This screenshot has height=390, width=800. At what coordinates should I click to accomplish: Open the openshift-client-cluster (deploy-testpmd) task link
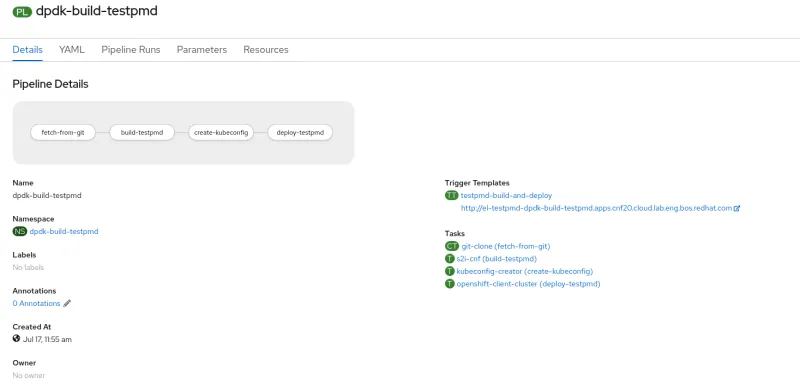click(528, 284)
